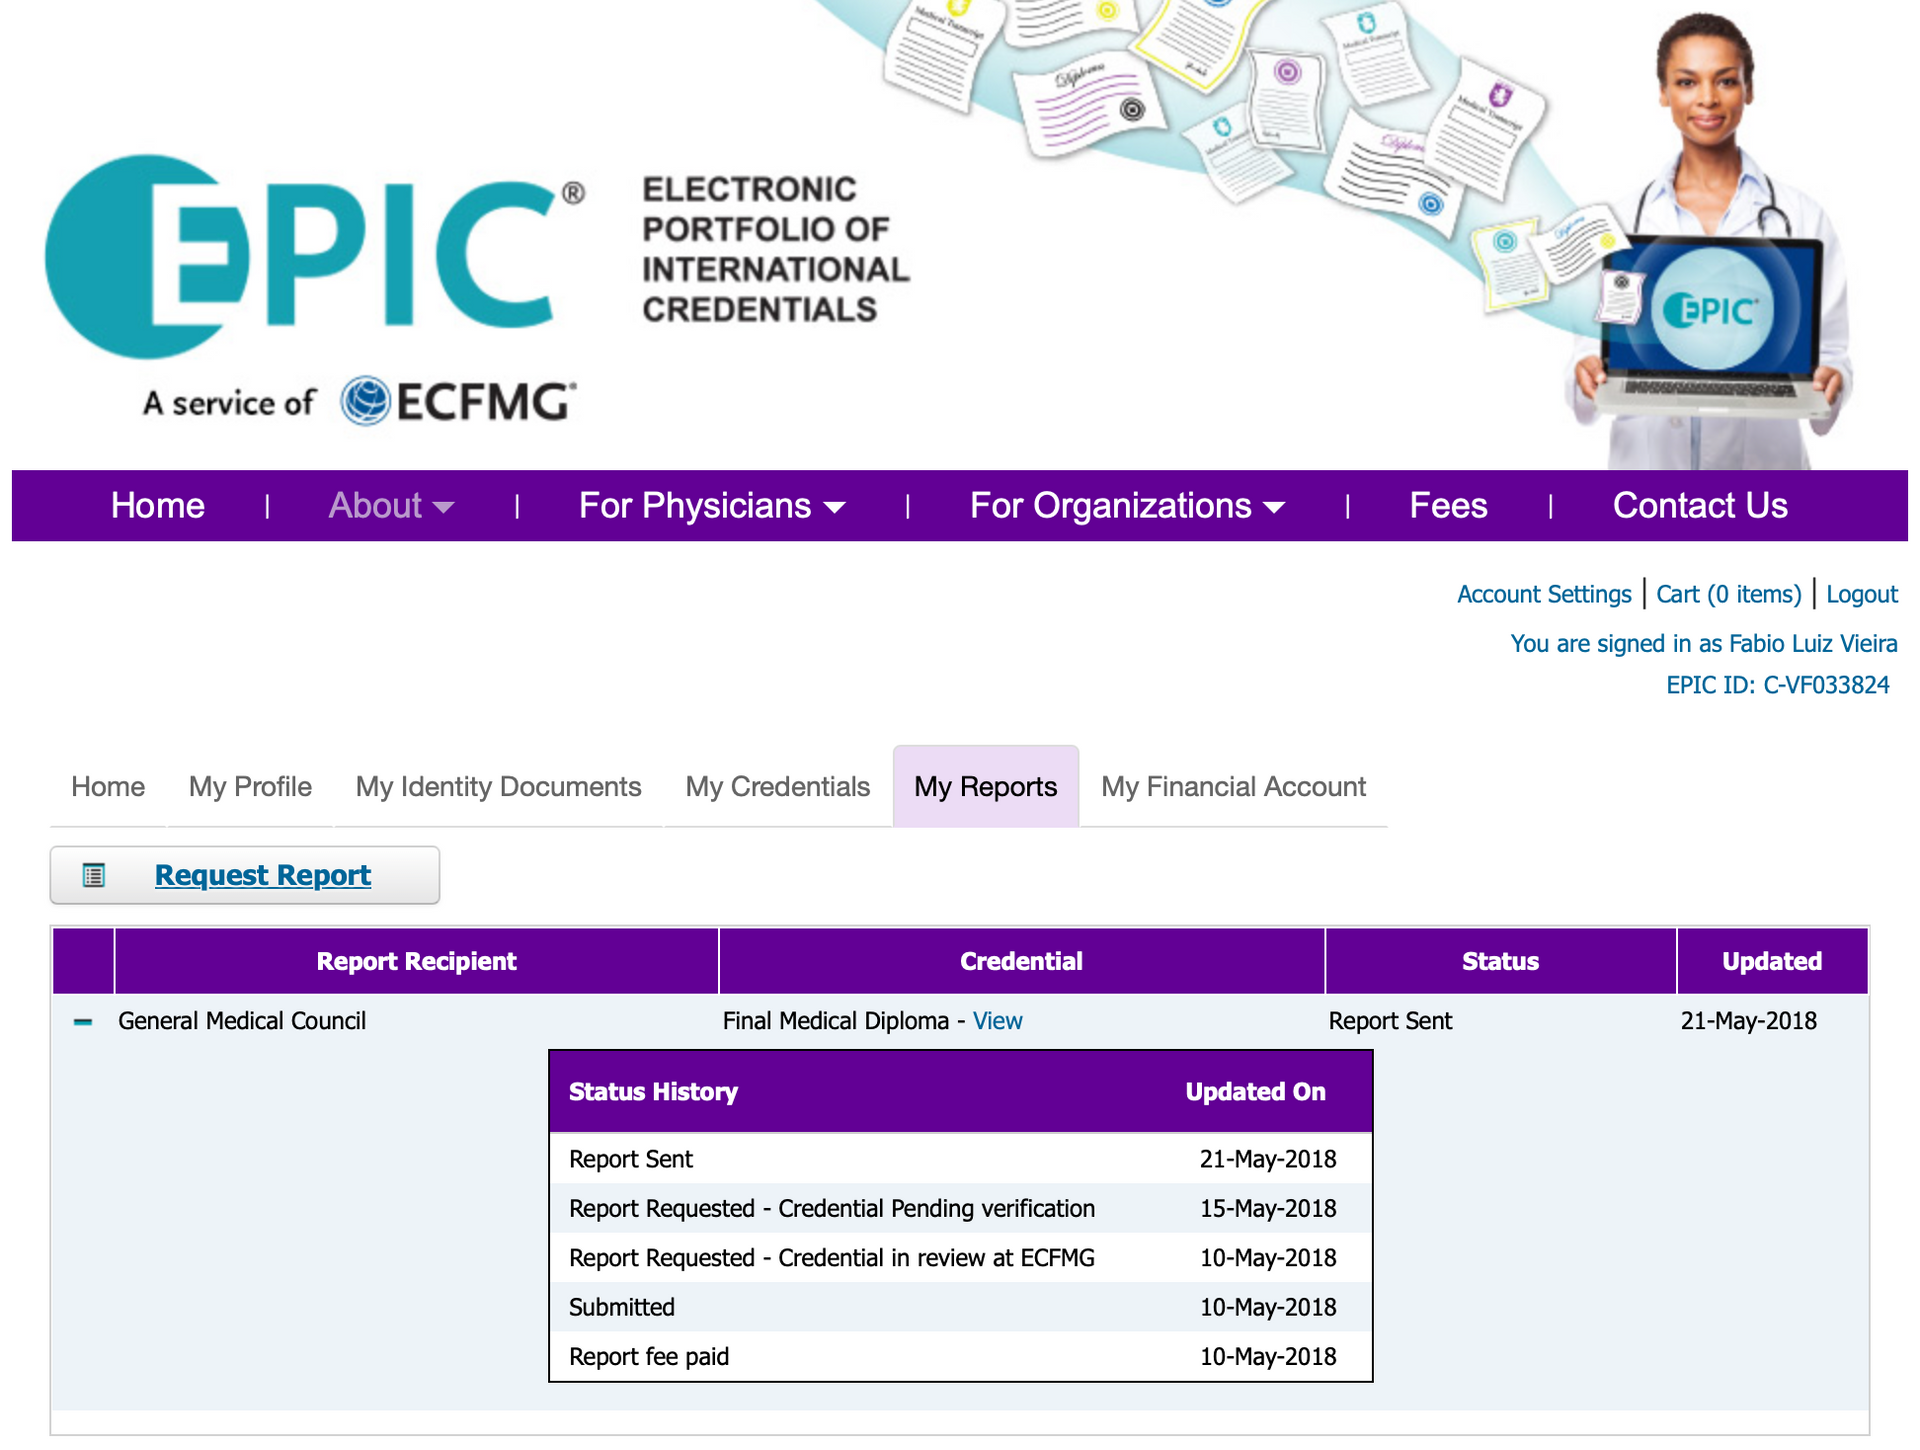Expand the About dropdown menu

[x=391, y=506]
